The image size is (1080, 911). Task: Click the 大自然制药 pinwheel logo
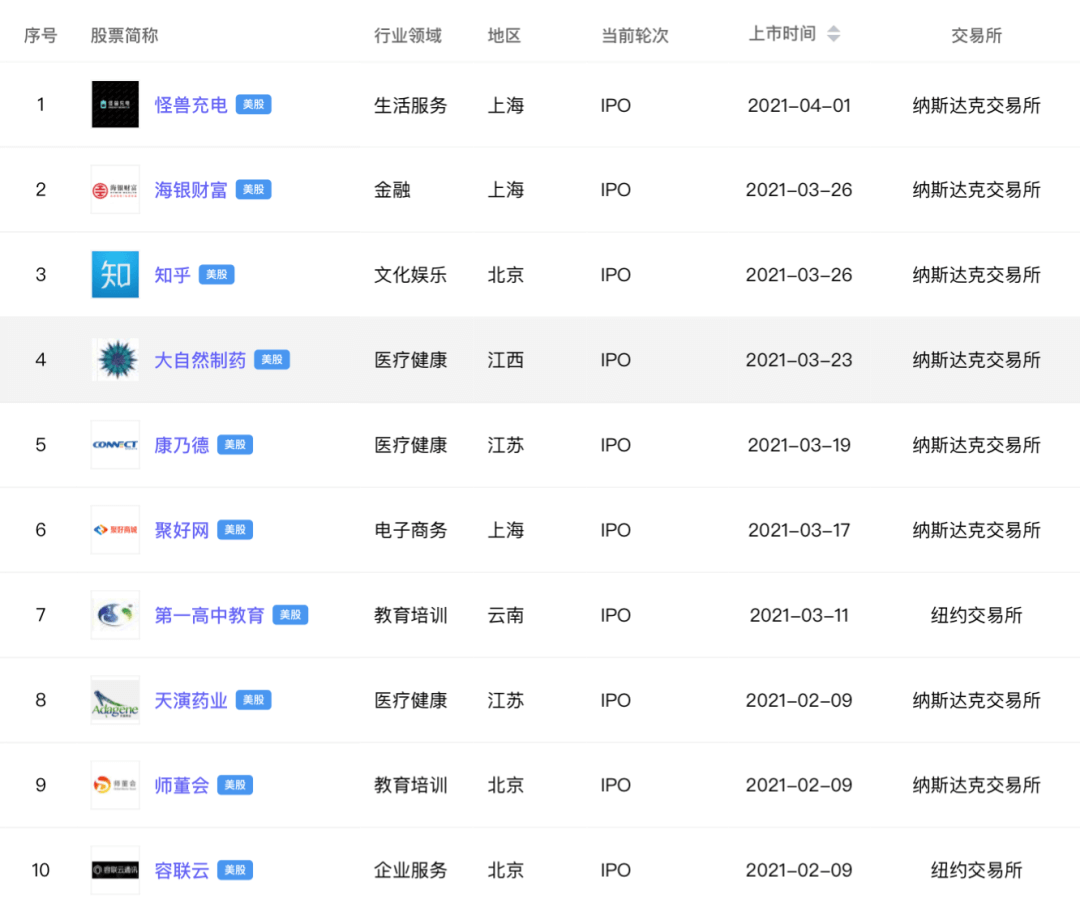tap(114, 359)
